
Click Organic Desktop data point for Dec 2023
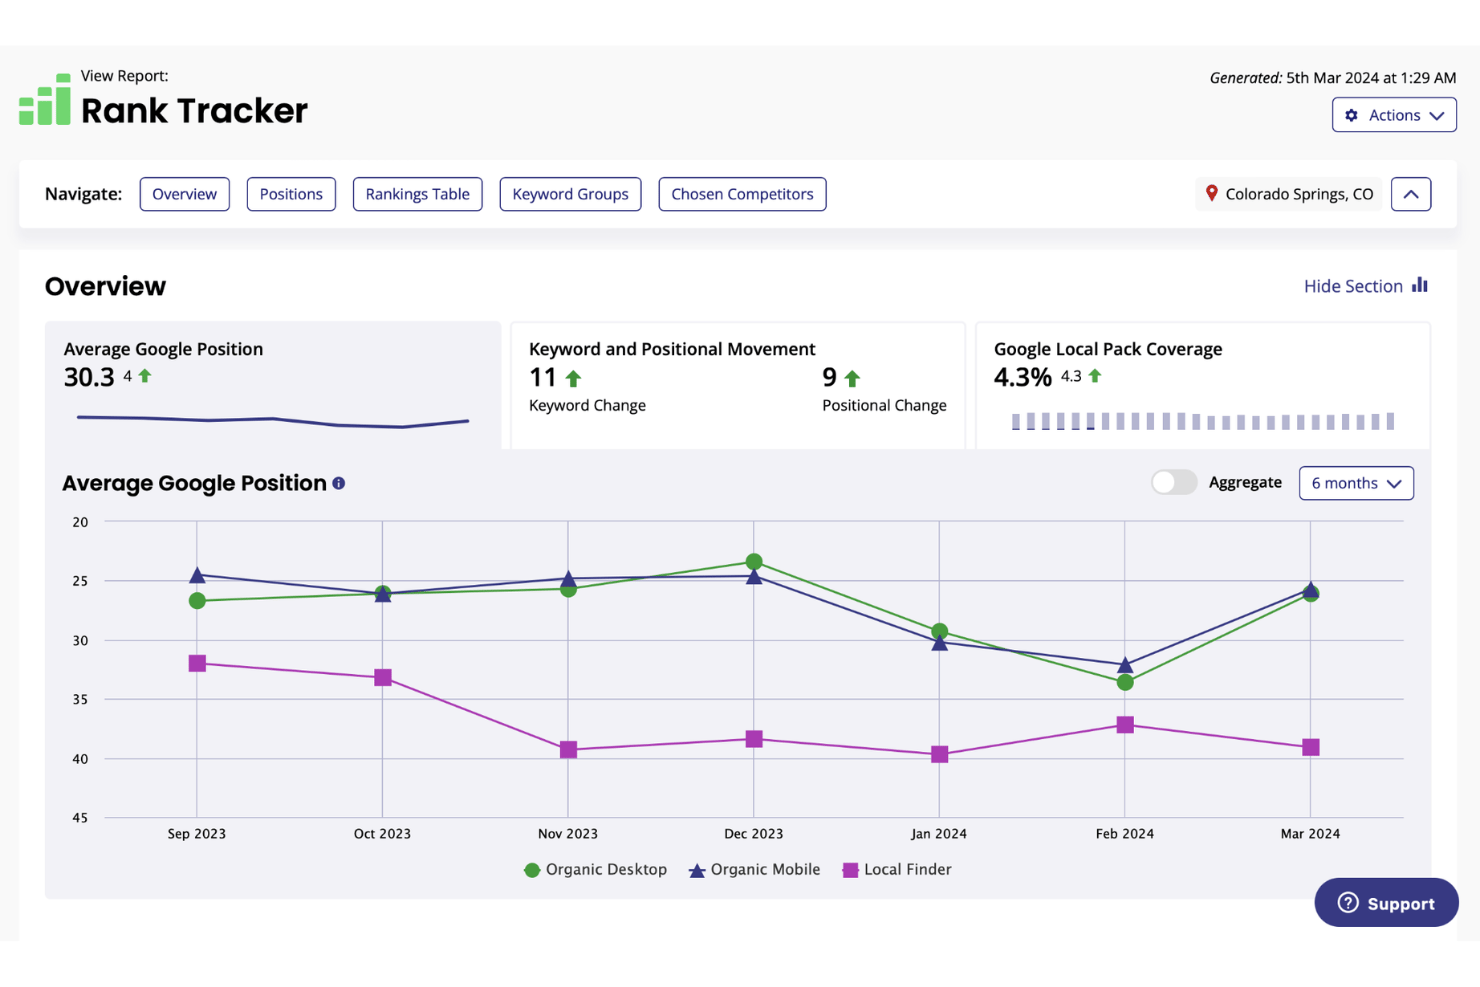(754, 562)
